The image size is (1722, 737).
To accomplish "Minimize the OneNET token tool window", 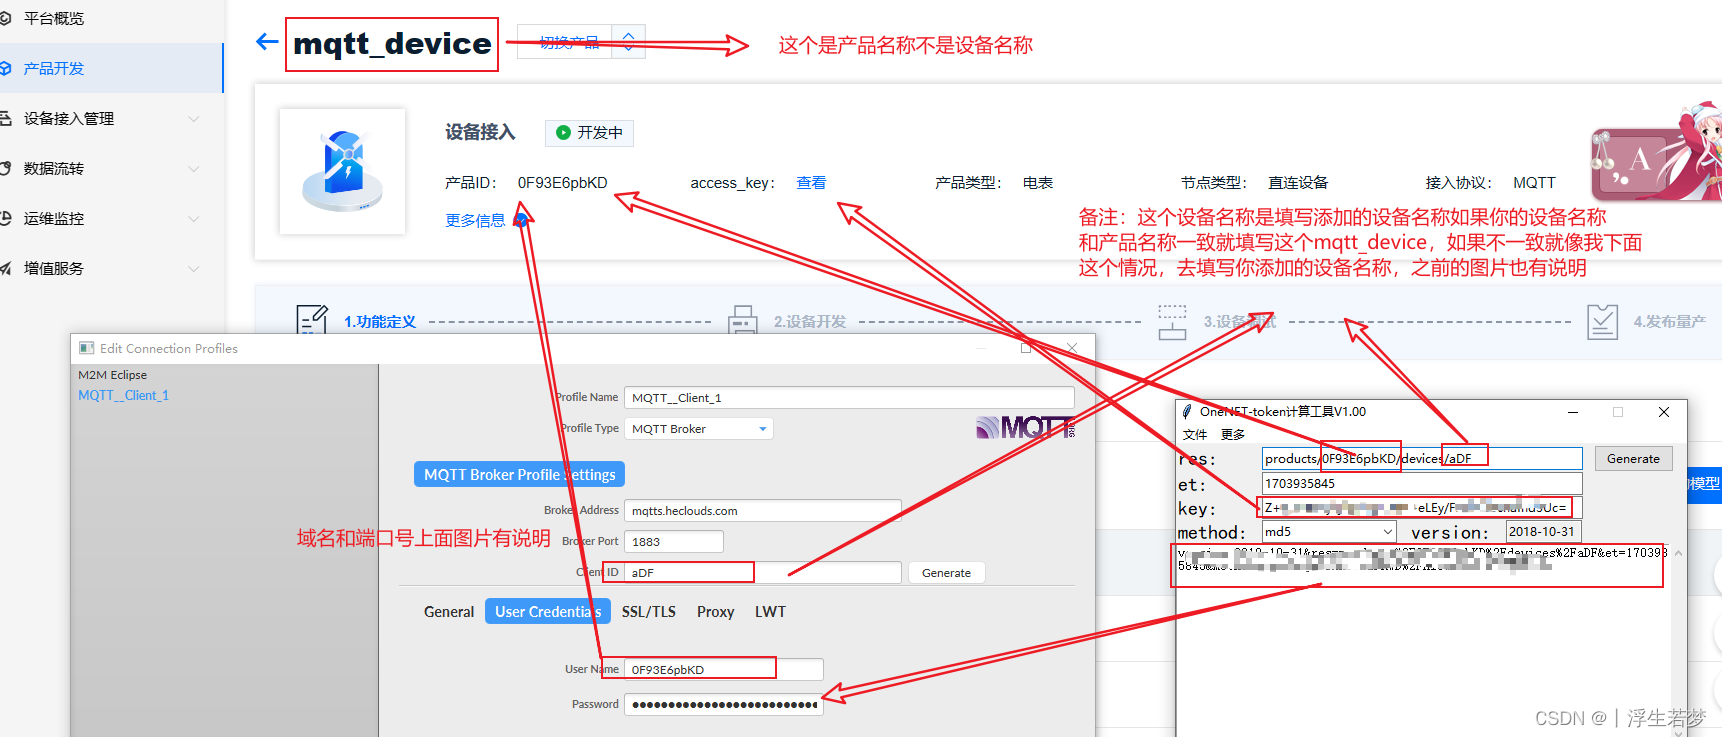I will pos(1573,412).
